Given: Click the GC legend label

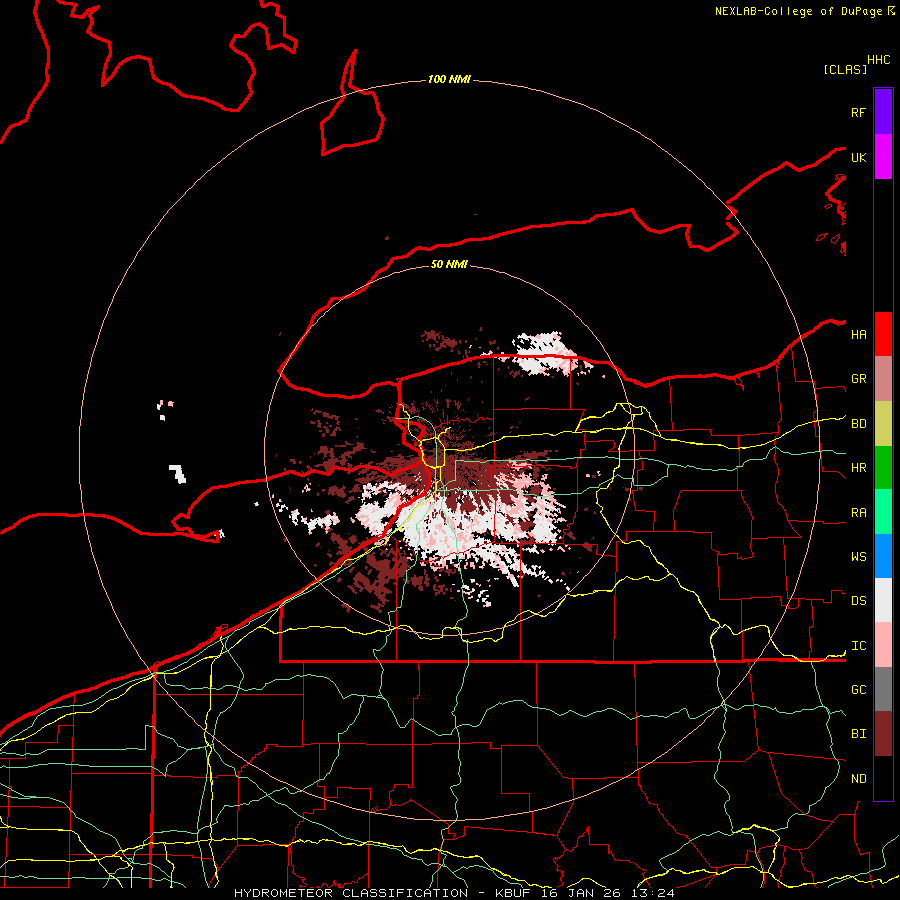Looking at the screenshot, I should click(x=858, y=690).
